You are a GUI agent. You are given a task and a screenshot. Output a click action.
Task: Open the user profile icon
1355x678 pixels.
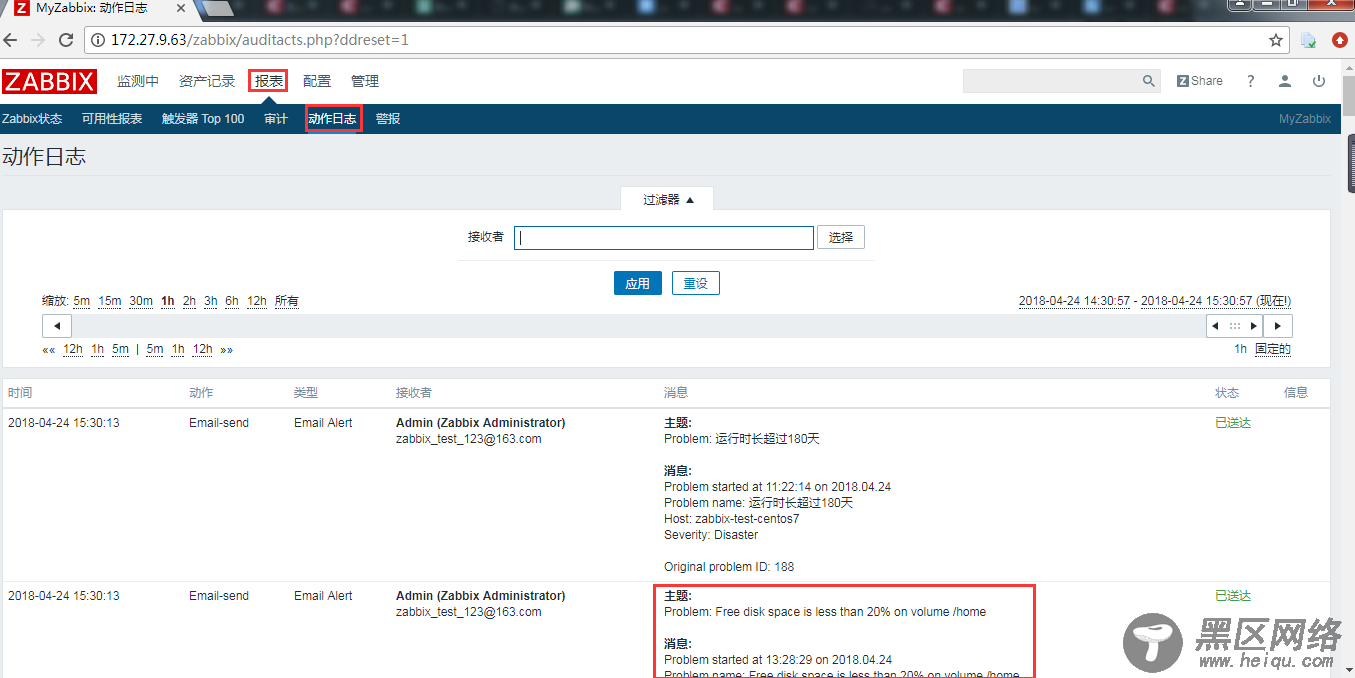click(1285, 81)
